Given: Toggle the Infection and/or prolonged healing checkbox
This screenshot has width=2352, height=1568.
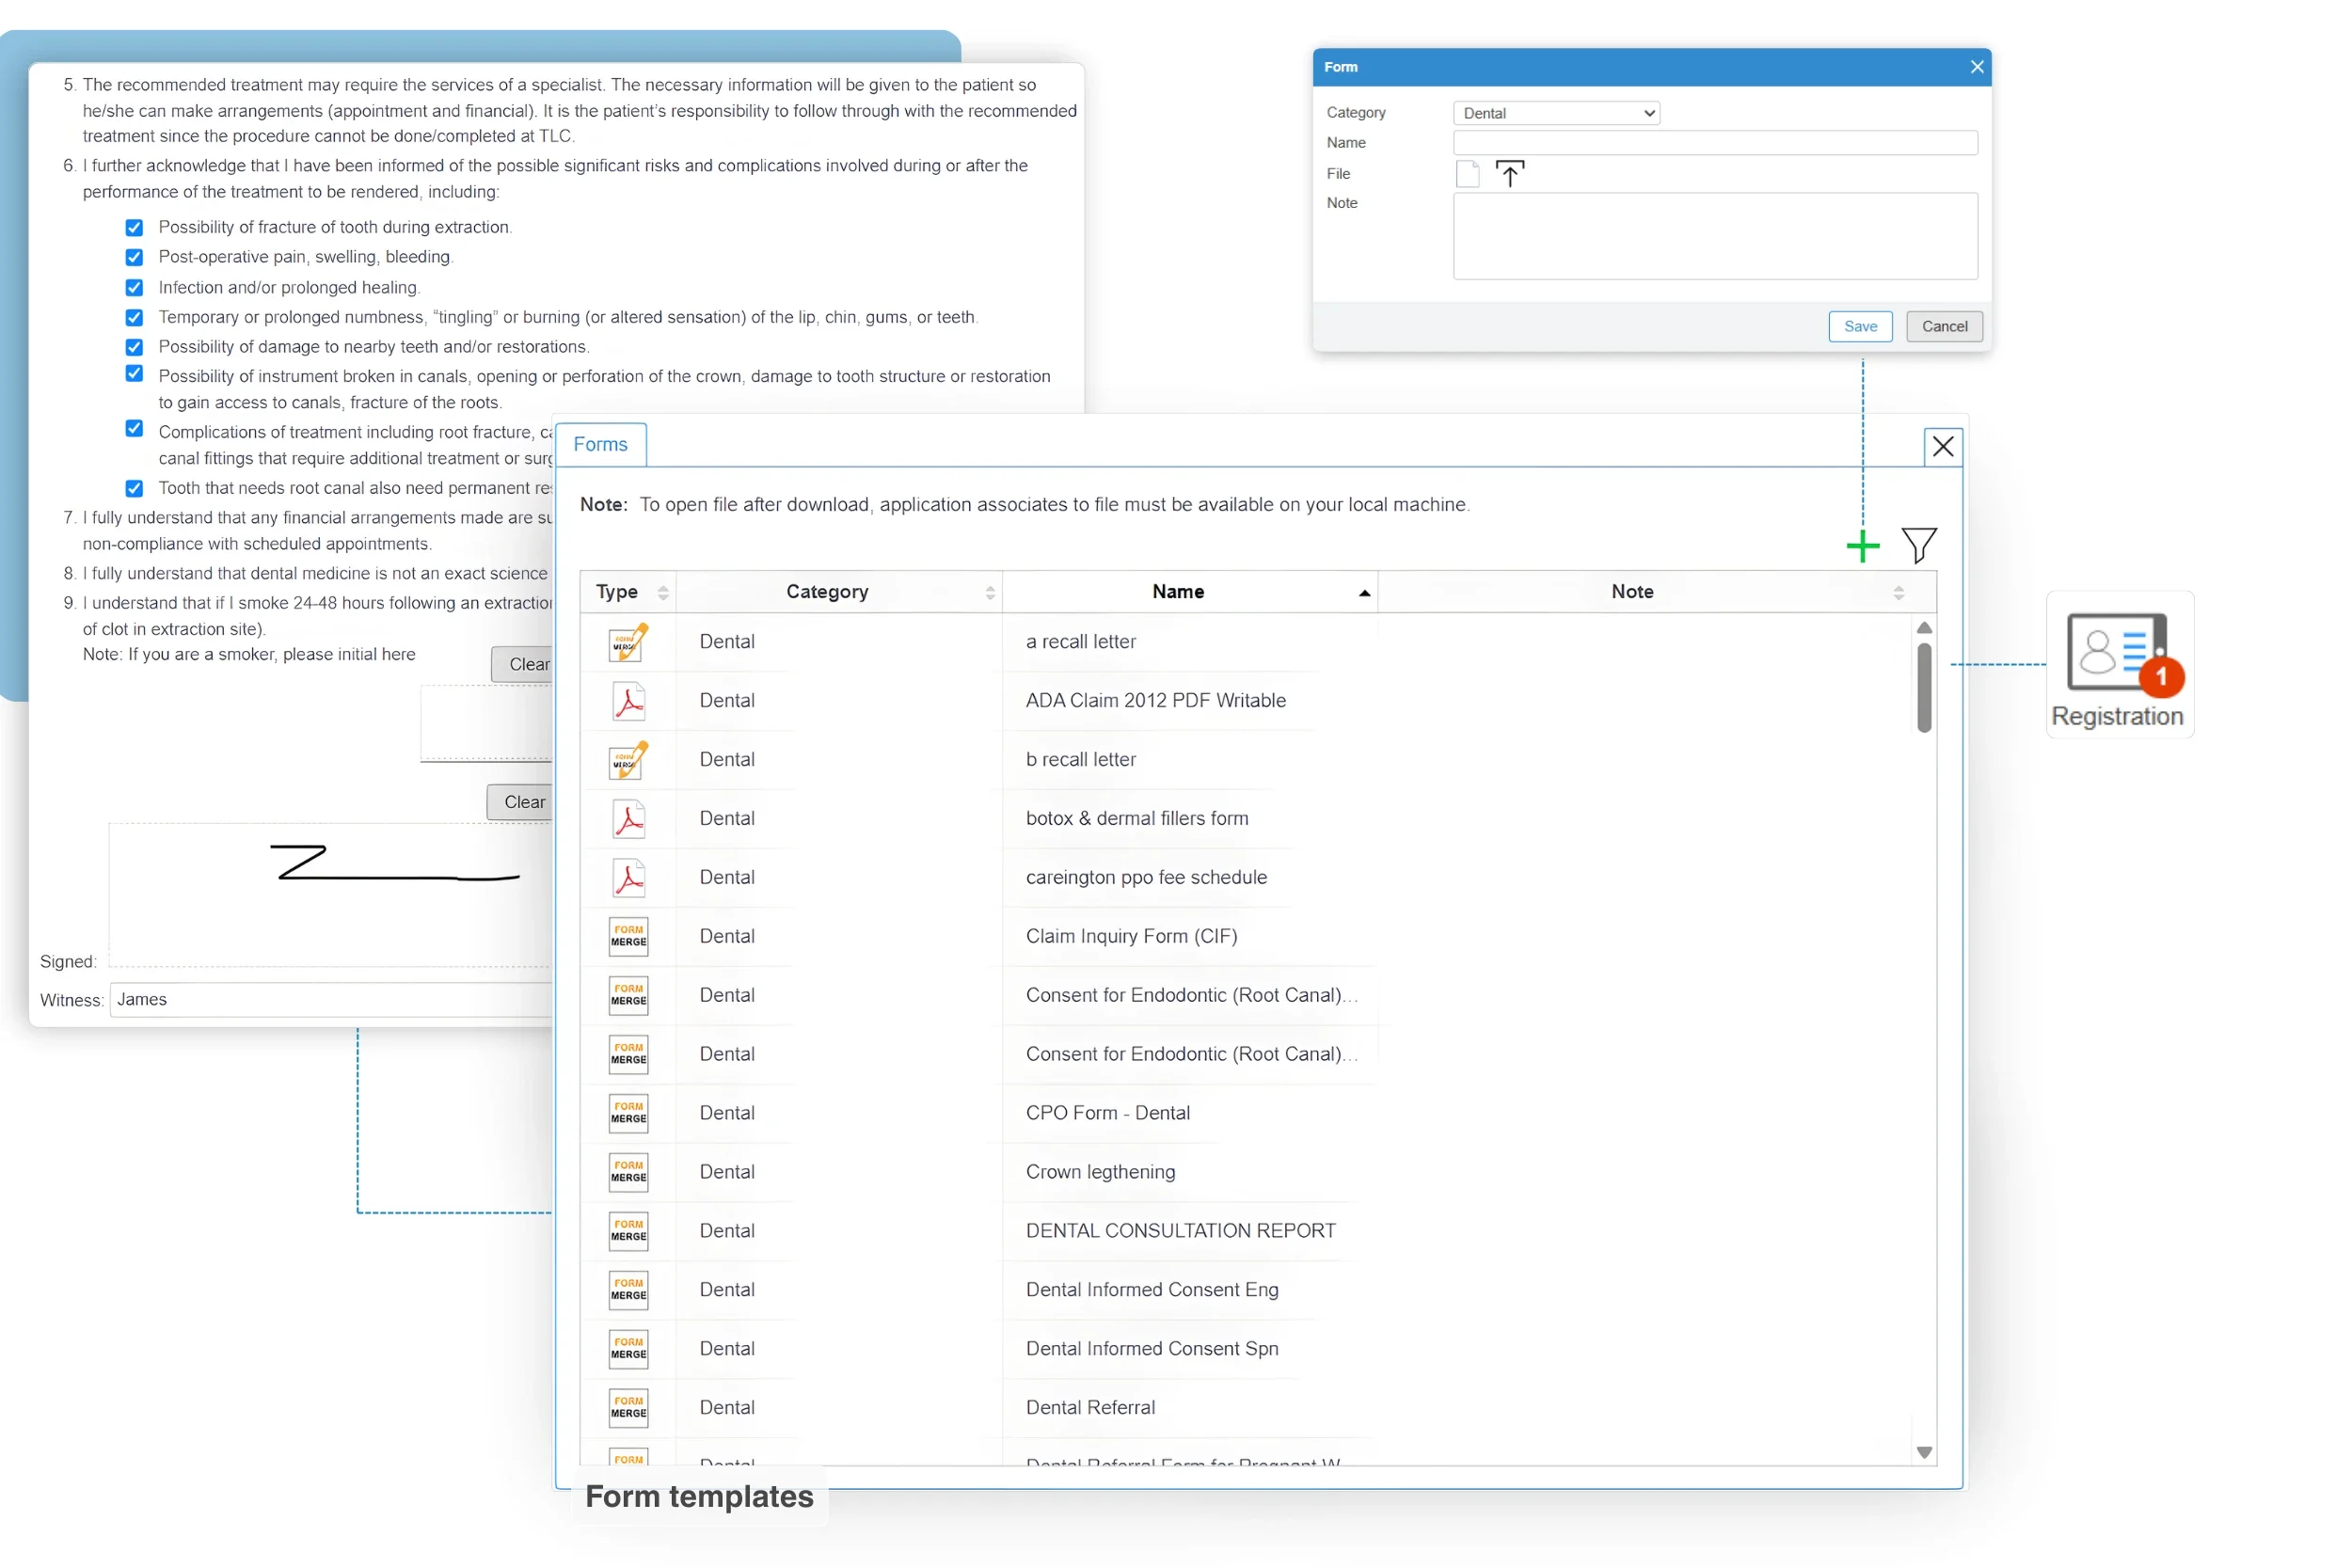Looking at the screenshot, I should (134, 287).
